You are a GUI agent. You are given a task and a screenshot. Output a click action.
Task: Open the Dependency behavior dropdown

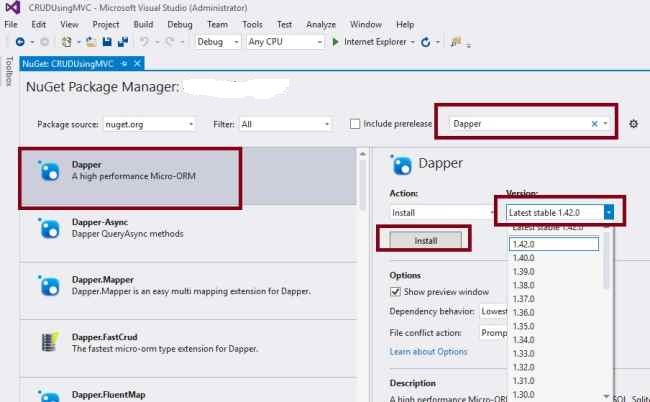click(494, 311)
